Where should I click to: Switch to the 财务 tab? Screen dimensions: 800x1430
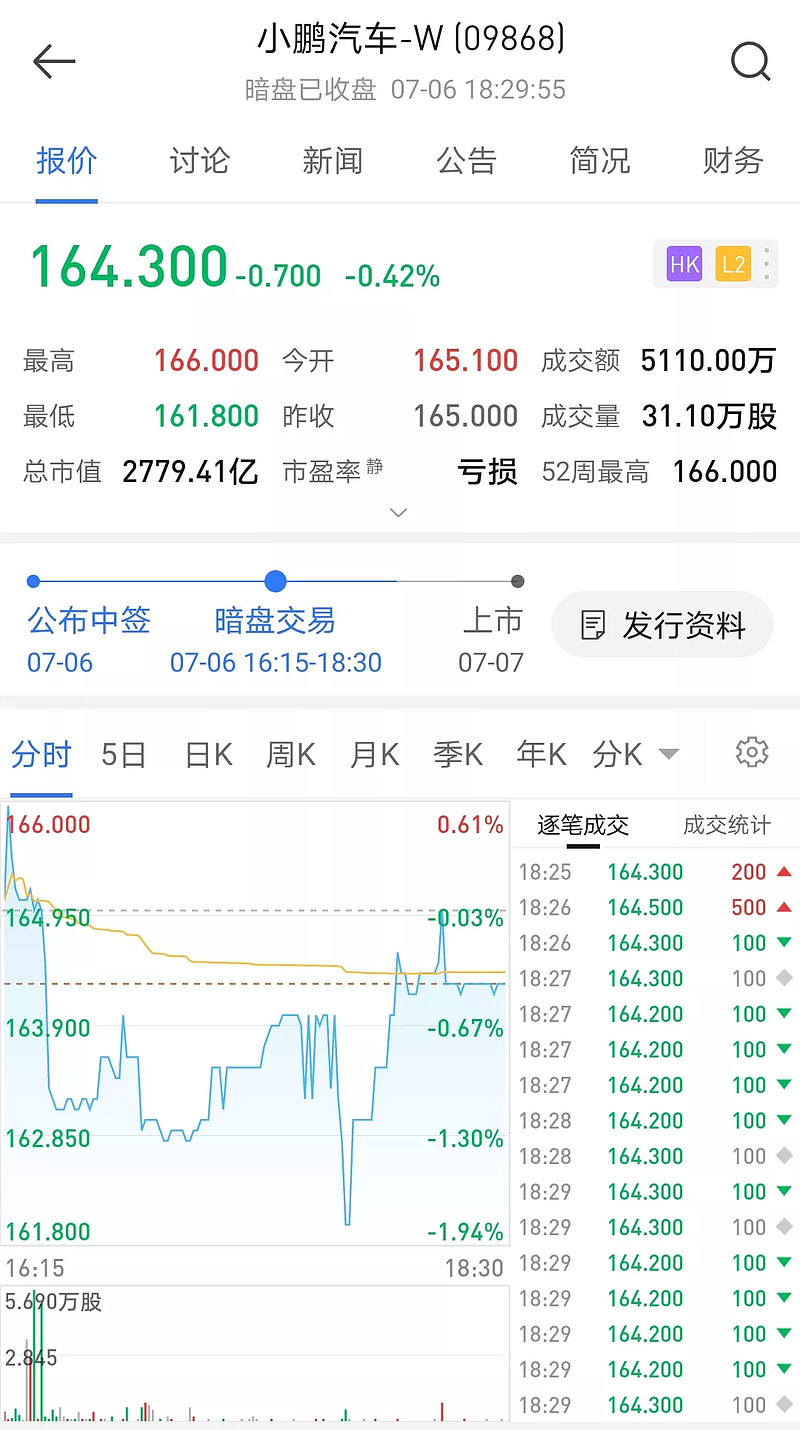pyautogui.click(x=733, y=160)
